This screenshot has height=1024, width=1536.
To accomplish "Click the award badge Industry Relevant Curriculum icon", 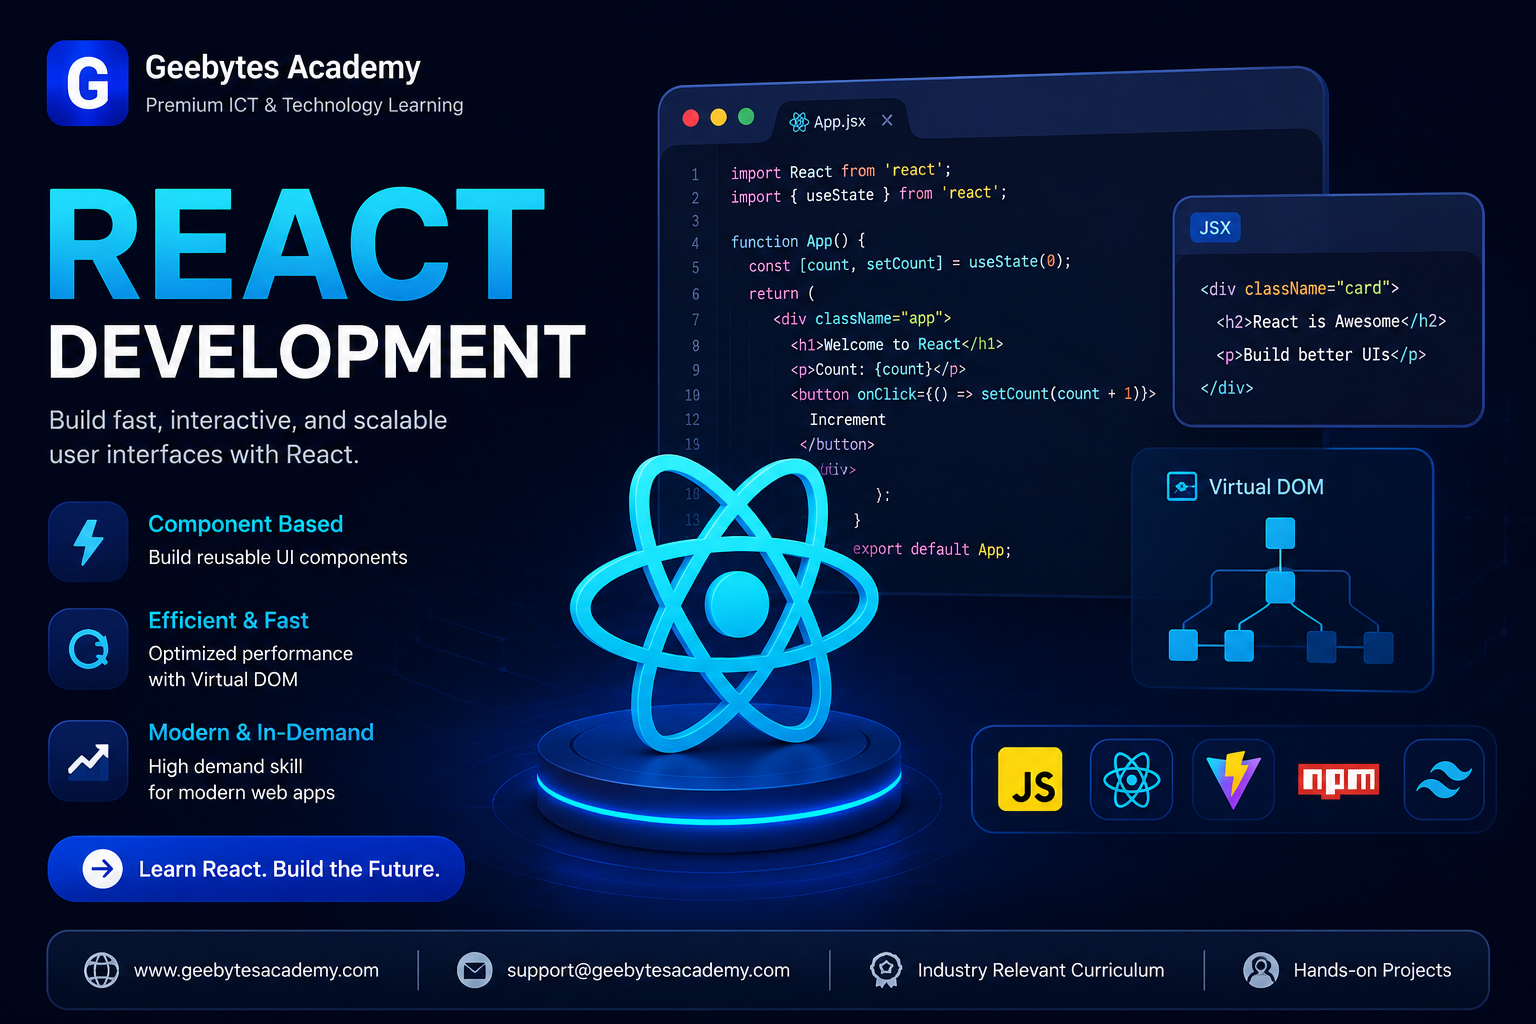I will point(886,970).
